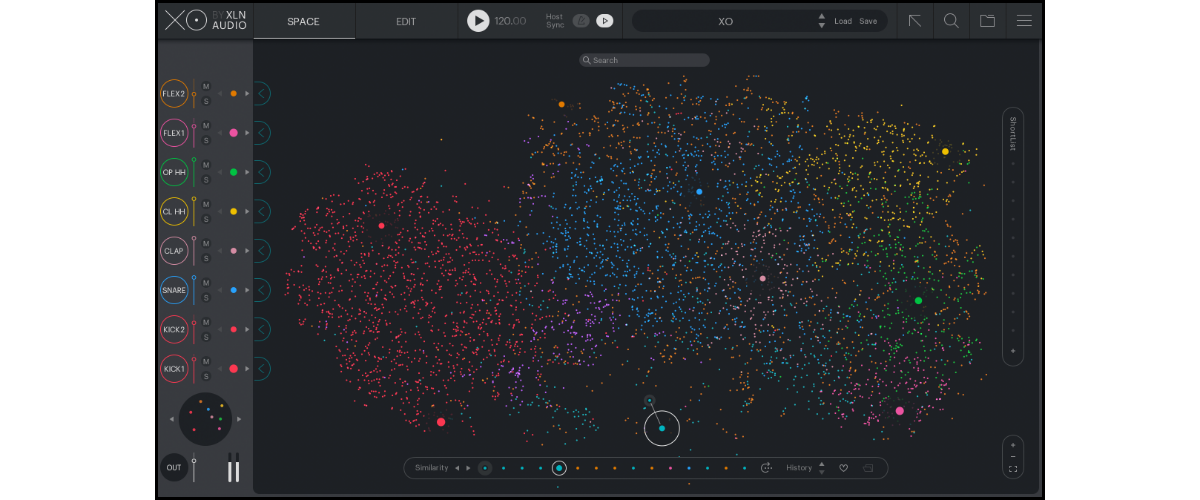1200x500 pixels.
Task: Mute the SNARE channel
Action: pyautogui.click(x=206, y=283)
